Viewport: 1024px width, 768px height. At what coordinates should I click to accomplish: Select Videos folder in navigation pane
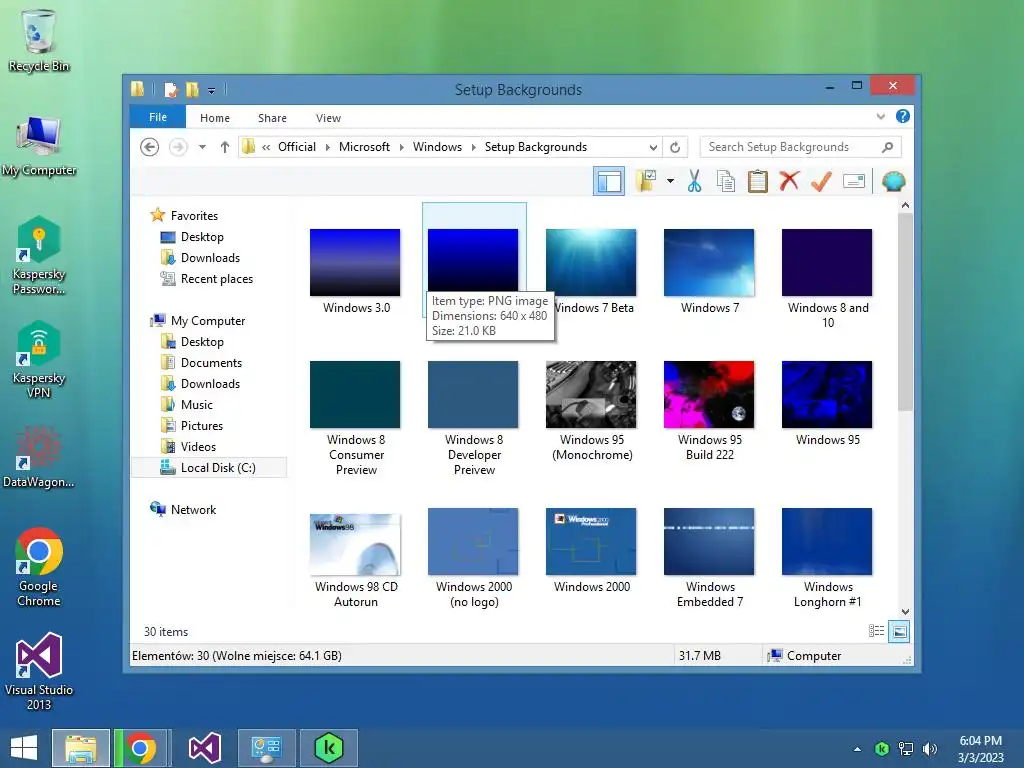pyautogui.click(x=198, y=446)
